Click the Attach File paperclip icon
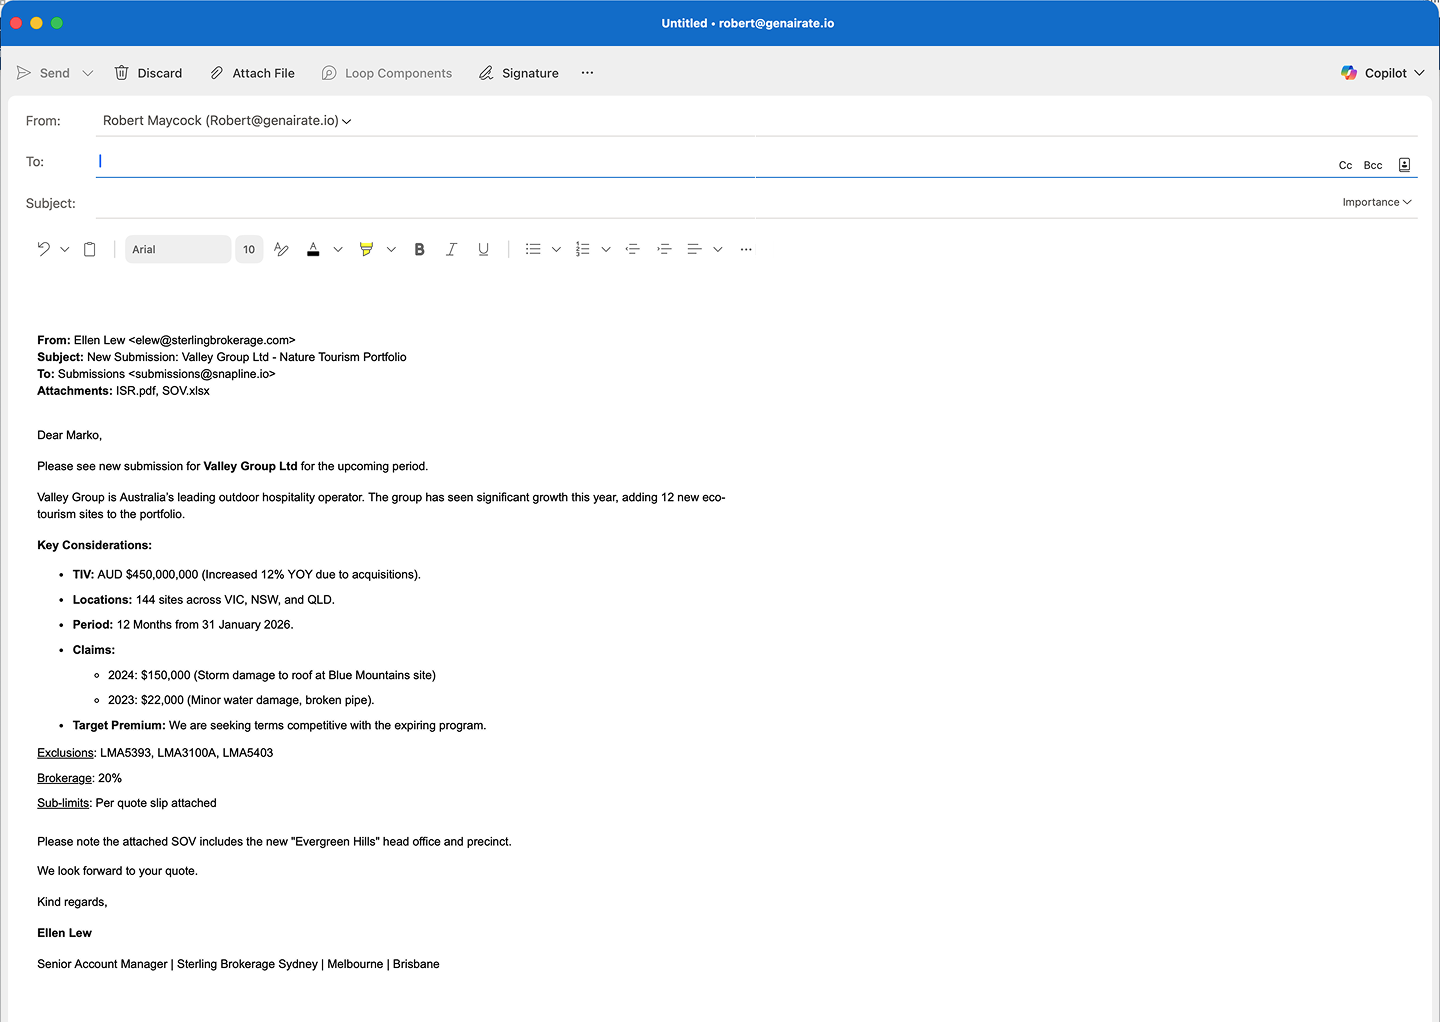Screen dimensions: 1440x1024 pos(217,73)
